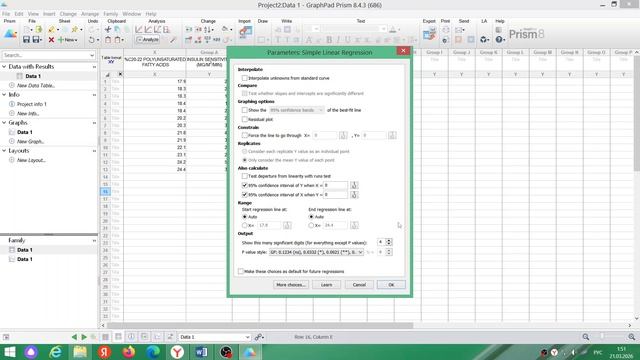Open the Help menu
This screenshot has height=360, width=640.
(x=151, y=14)
